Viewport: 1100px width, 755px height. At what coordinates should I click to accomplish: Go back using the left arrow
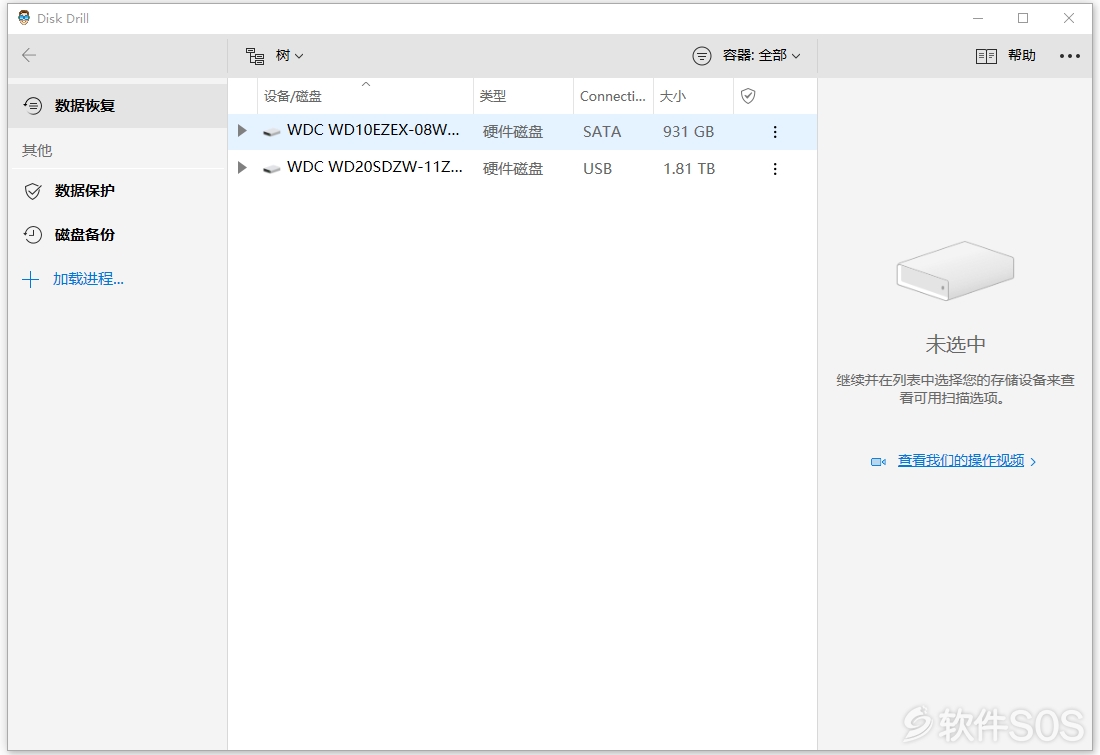point(29,55)
